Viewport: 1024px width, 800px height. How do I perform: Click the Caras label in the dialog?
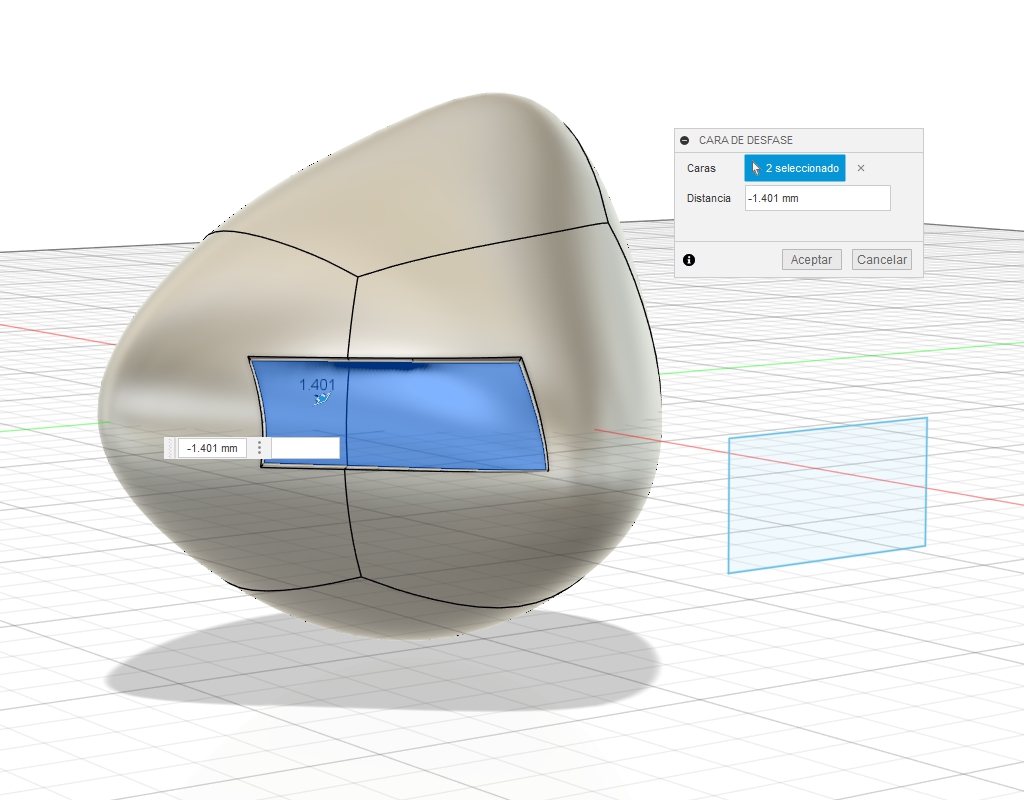pyautogui.click(x=701, y=169)
